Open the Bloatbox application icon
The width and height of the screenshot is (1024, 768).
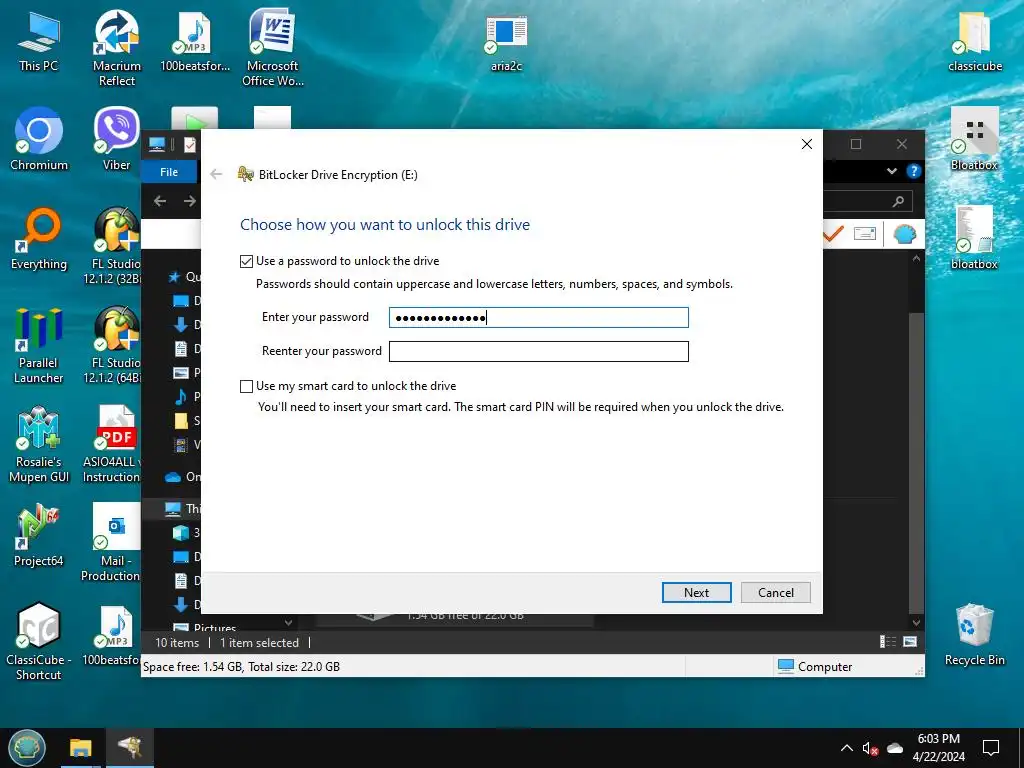[974, 140]
